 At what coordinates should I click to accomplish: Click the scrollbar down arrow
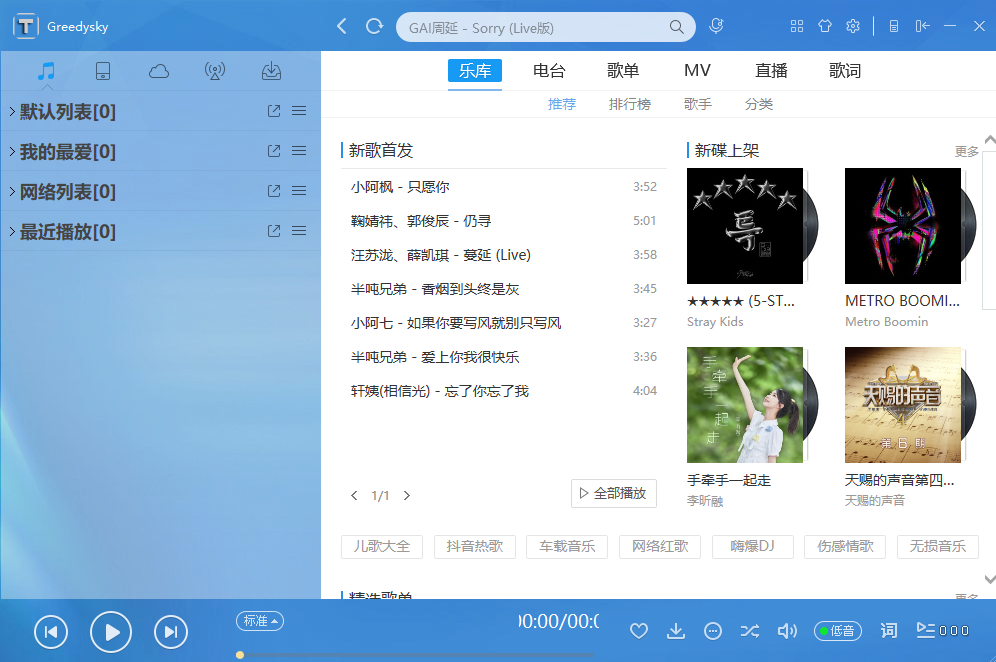point(990,579)
